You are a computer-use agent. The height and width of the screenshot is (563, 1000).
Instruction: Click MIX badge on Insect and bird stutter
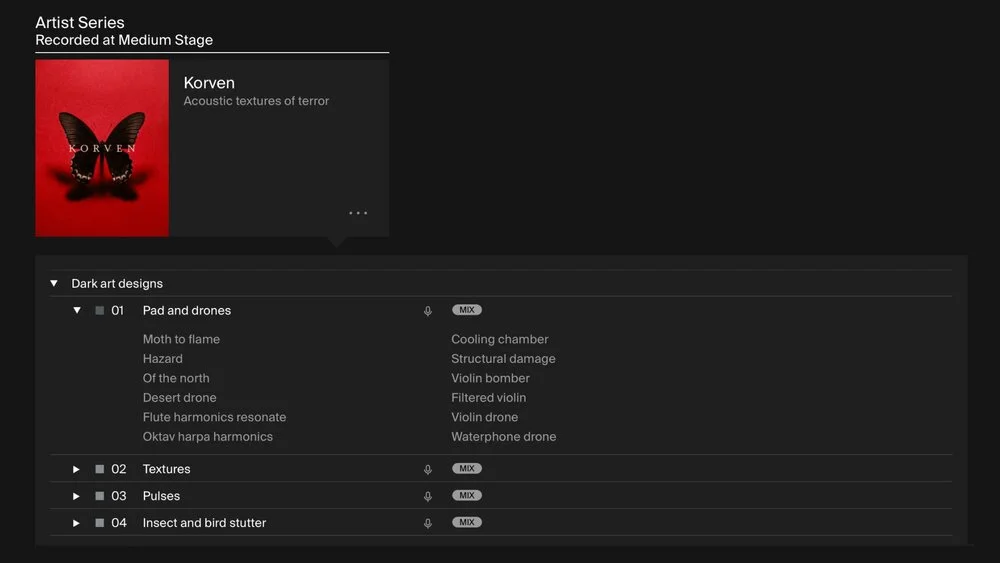click(467, 522)
